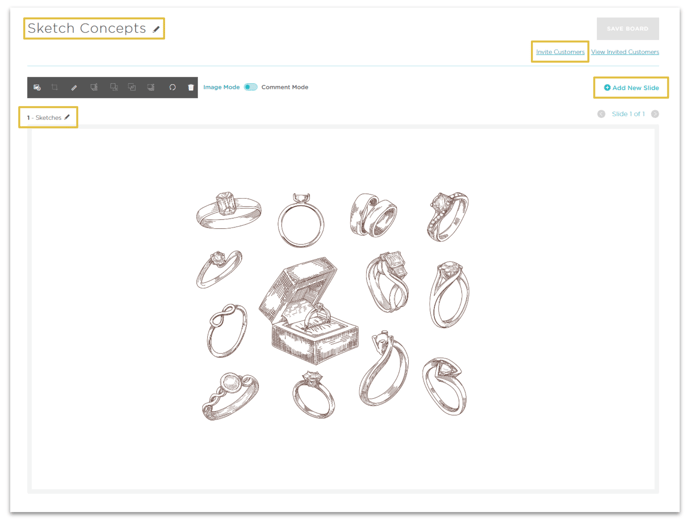Click the Sketch Concepts board title
This screenshot has width=688, height=521.
coord(87,28)
